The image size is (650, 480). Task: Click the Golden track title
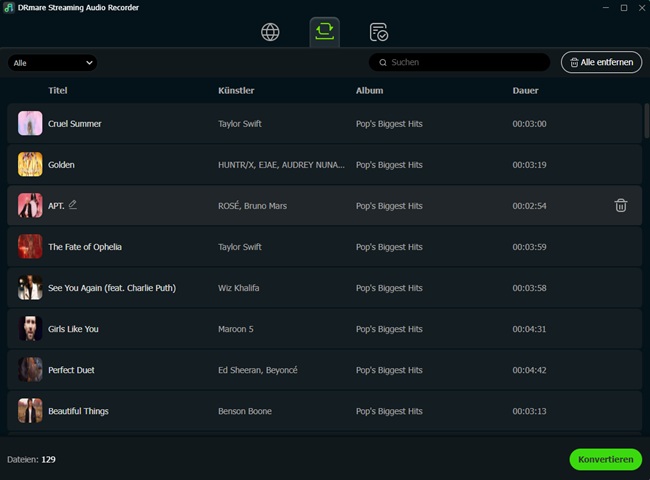(x=61, y=165)
